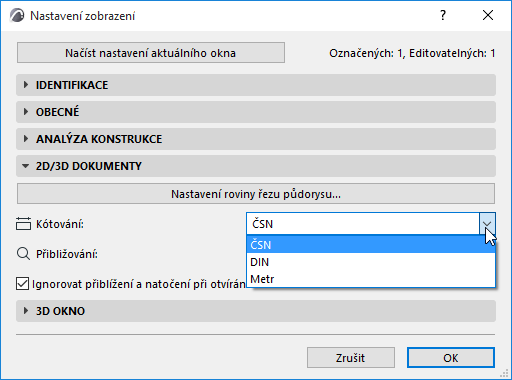Screen dimensions: 512x380
Task: Pick Metr from the dropdown list
Action: 371,279
